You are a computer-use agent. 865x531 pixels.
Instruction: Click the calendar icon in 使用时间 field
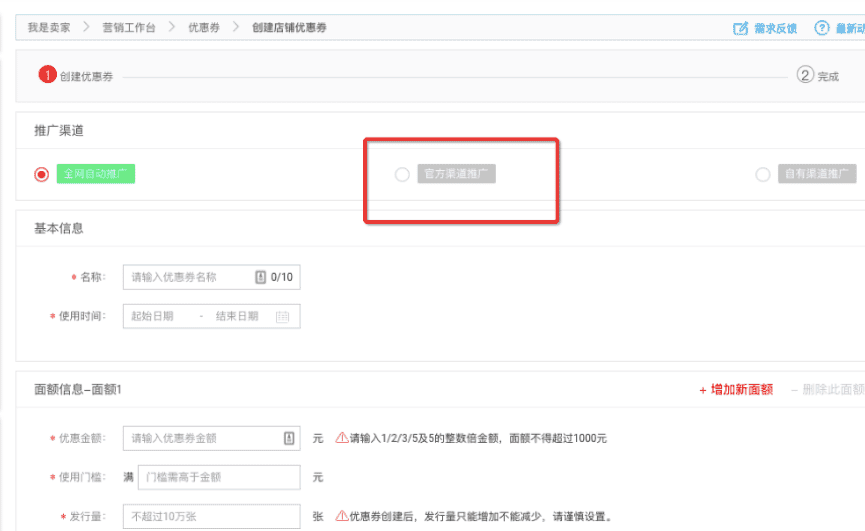[x=282, y=316]
